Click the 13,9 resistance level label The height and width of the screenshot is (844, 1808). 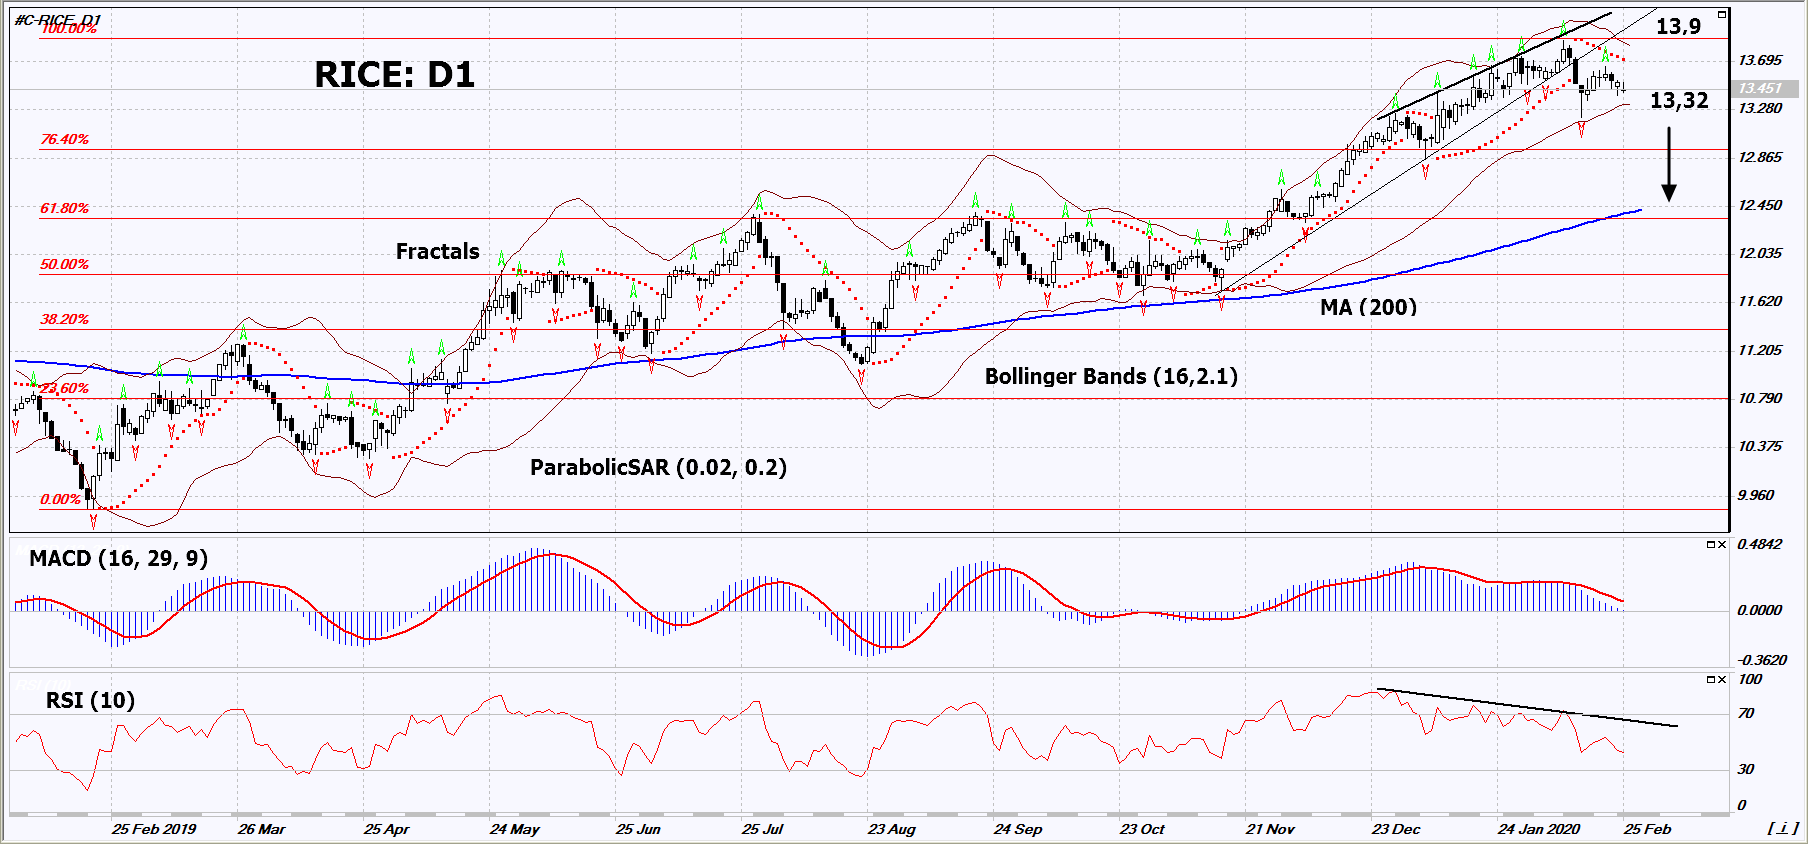click(1678, 27)
